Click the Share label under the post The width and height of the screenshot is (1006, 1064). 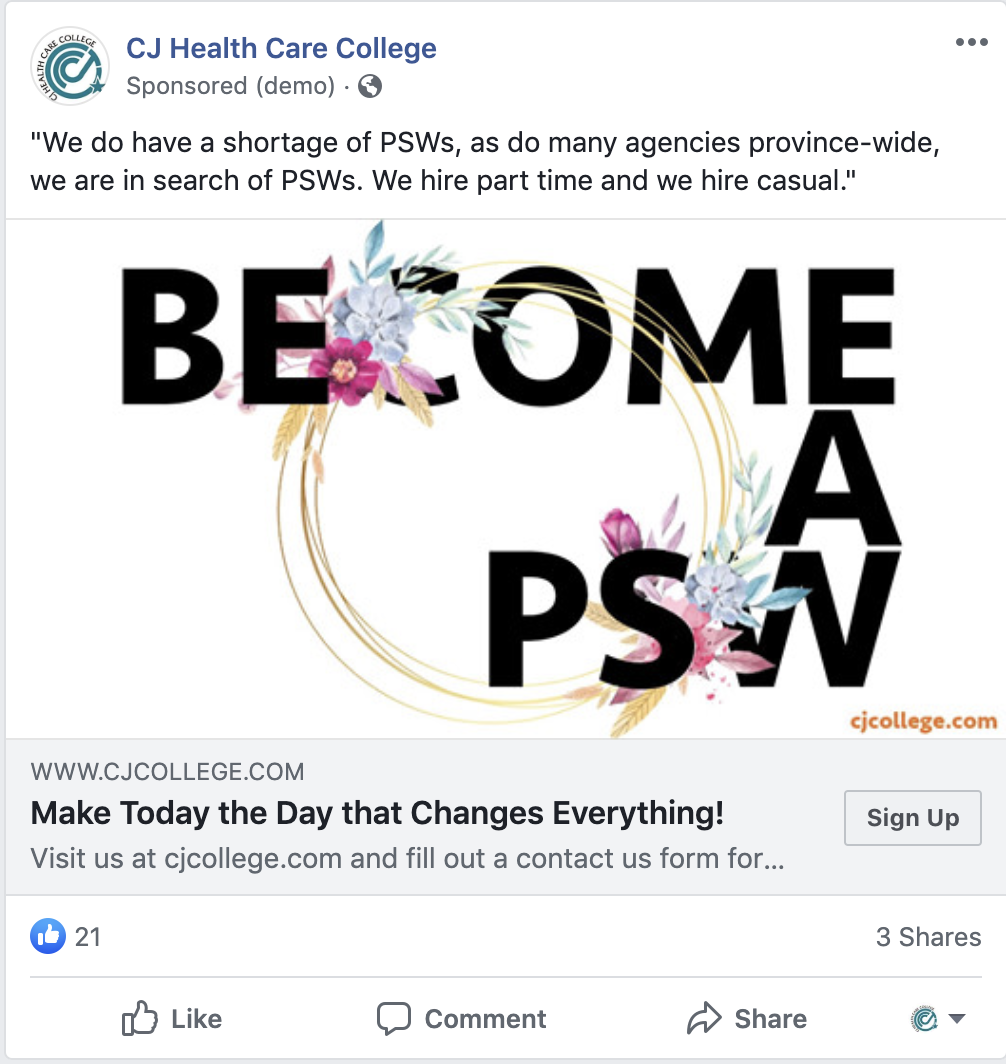coord(771,1019)
